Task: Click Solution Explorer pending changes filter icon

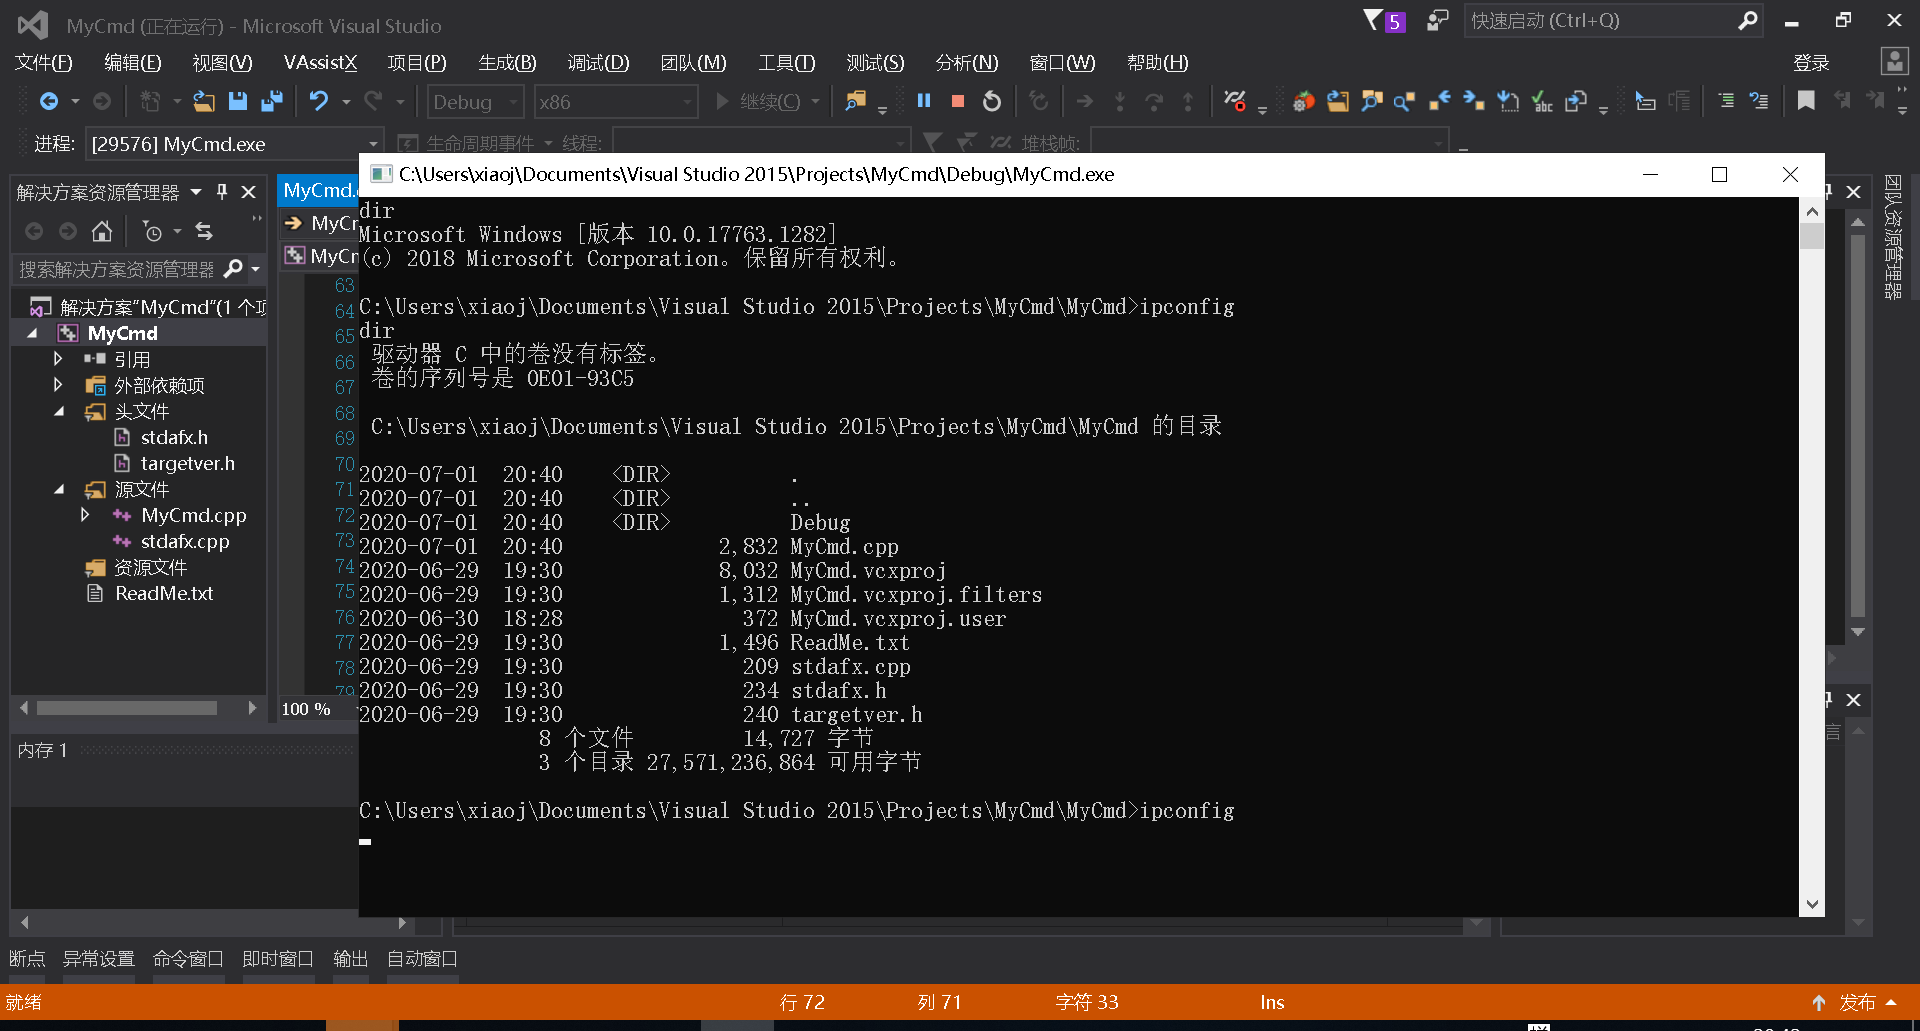Action: [152, 232]
